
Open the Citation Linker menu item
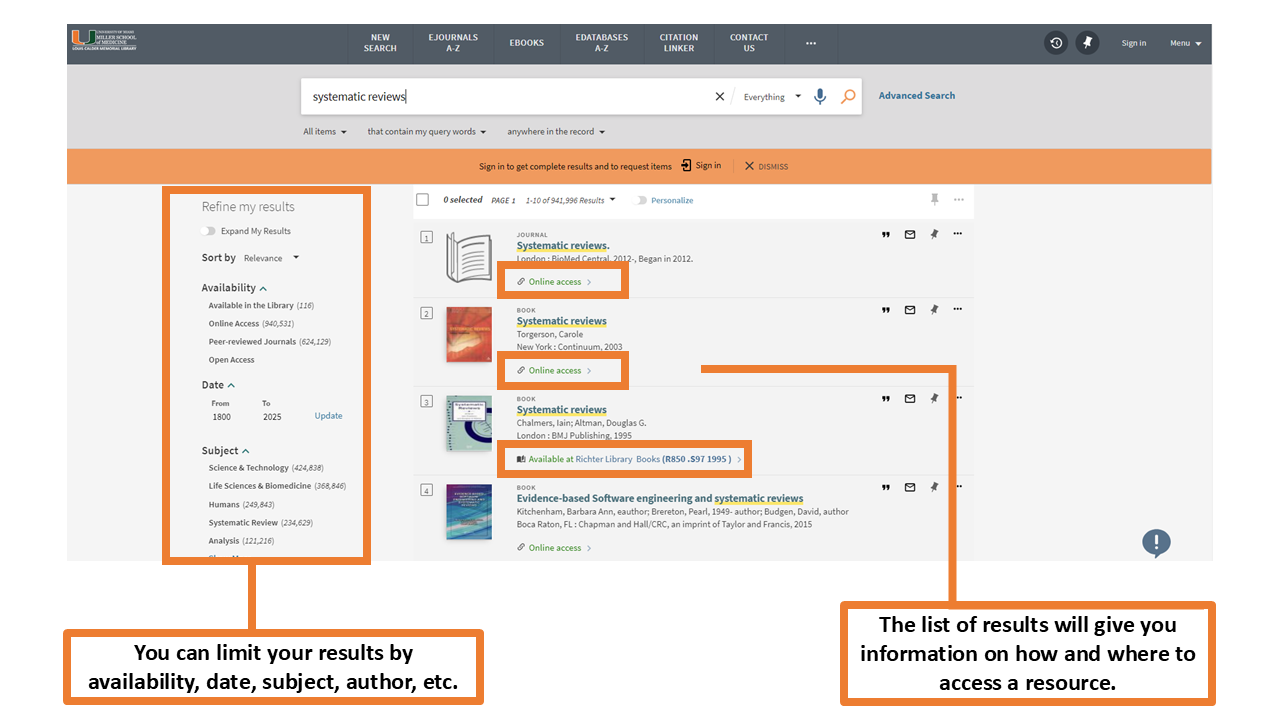678,43
